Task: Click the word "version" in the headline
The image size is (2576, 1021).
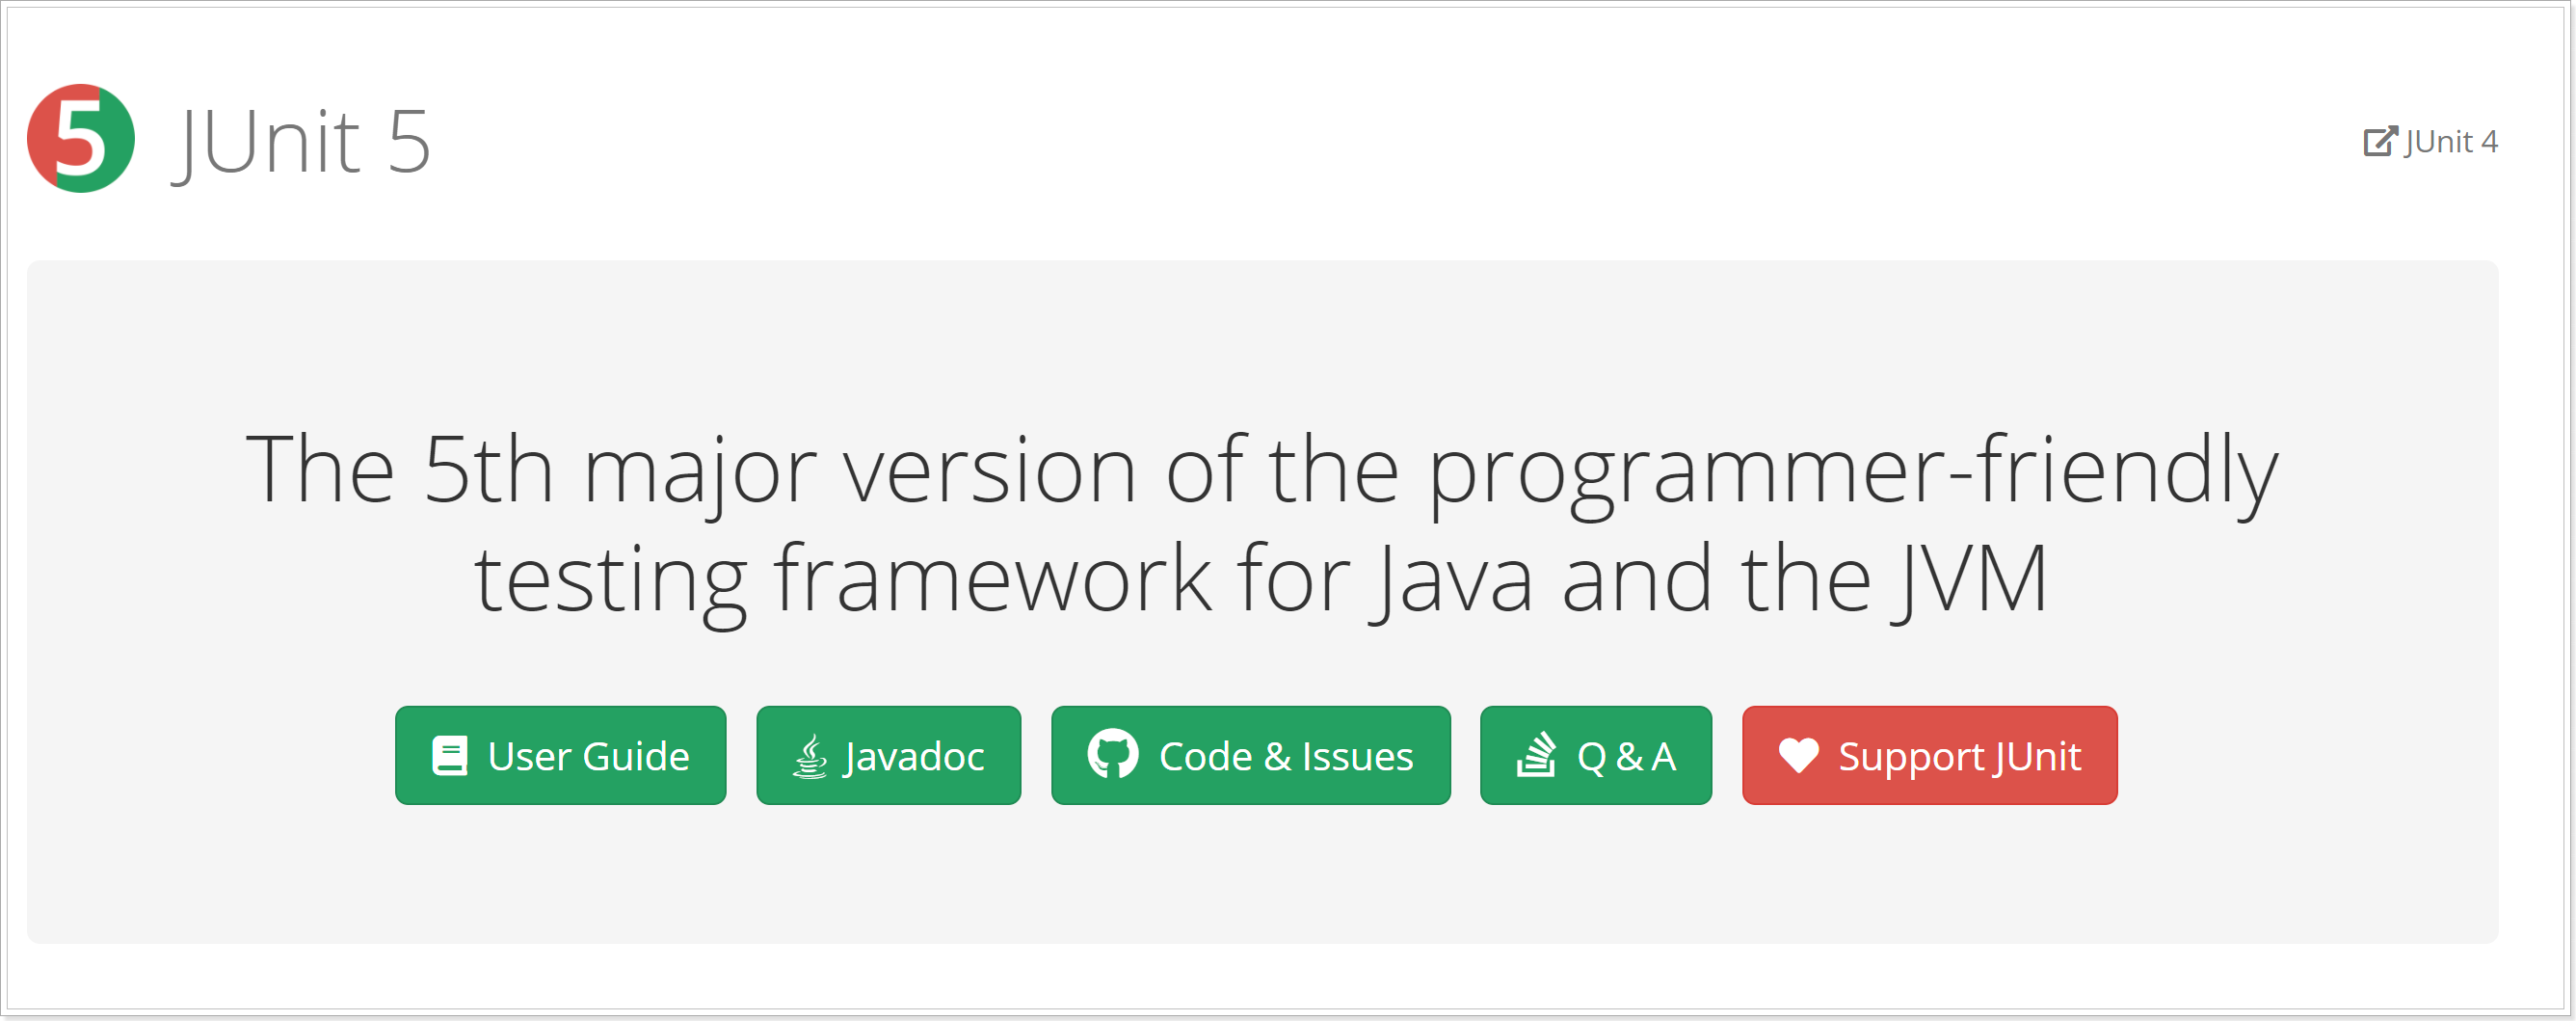Action: pos(990,470)
